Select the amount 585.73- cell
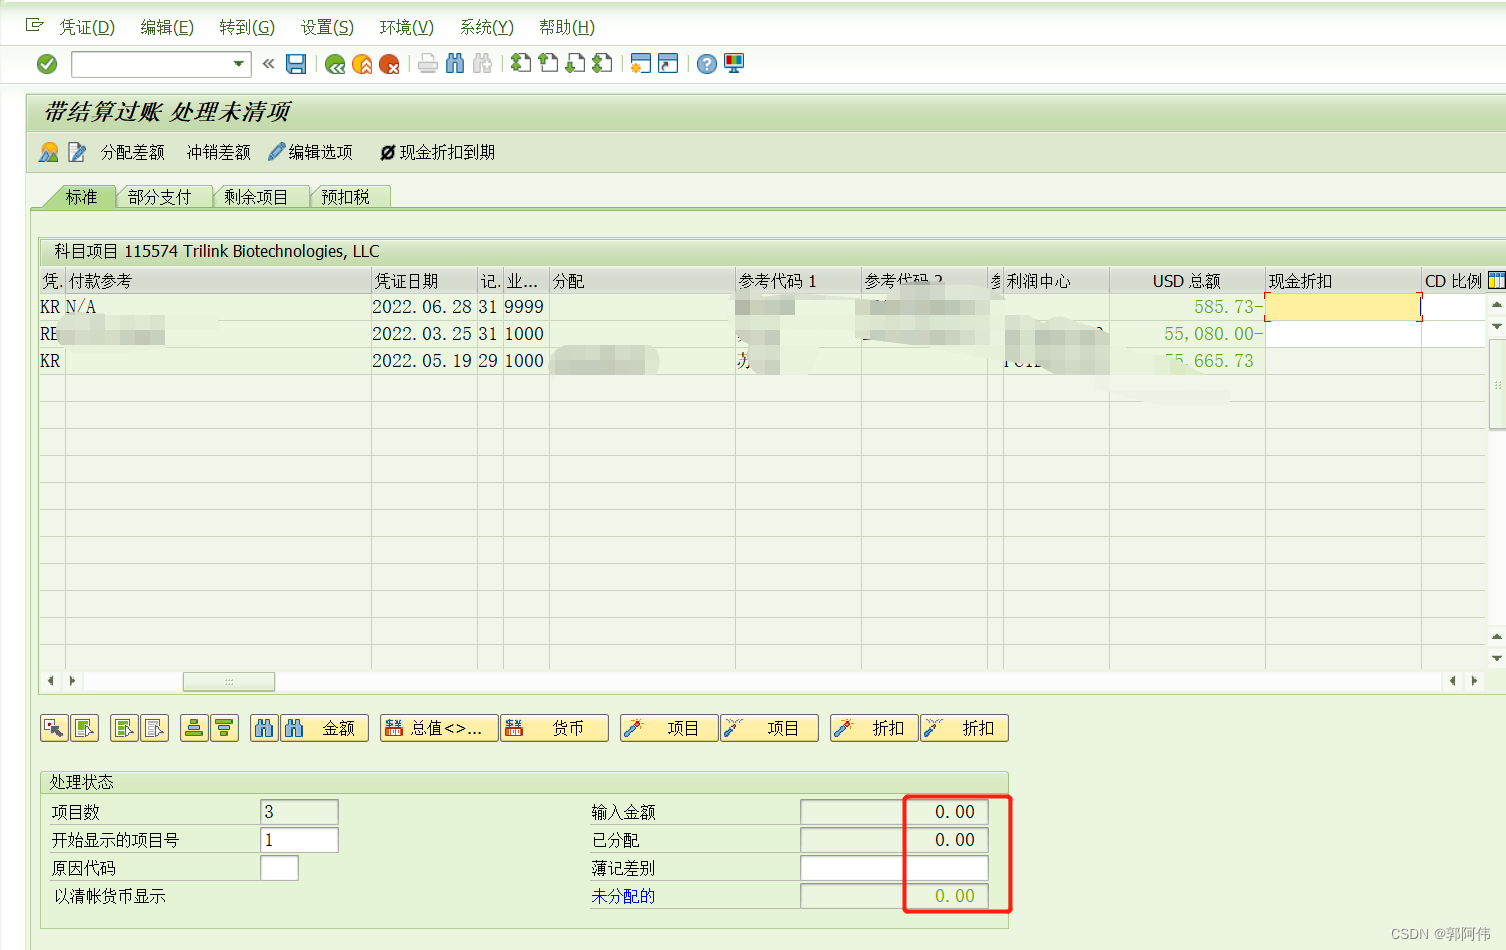The image size is (1506, 950). tap(1187, 307)
